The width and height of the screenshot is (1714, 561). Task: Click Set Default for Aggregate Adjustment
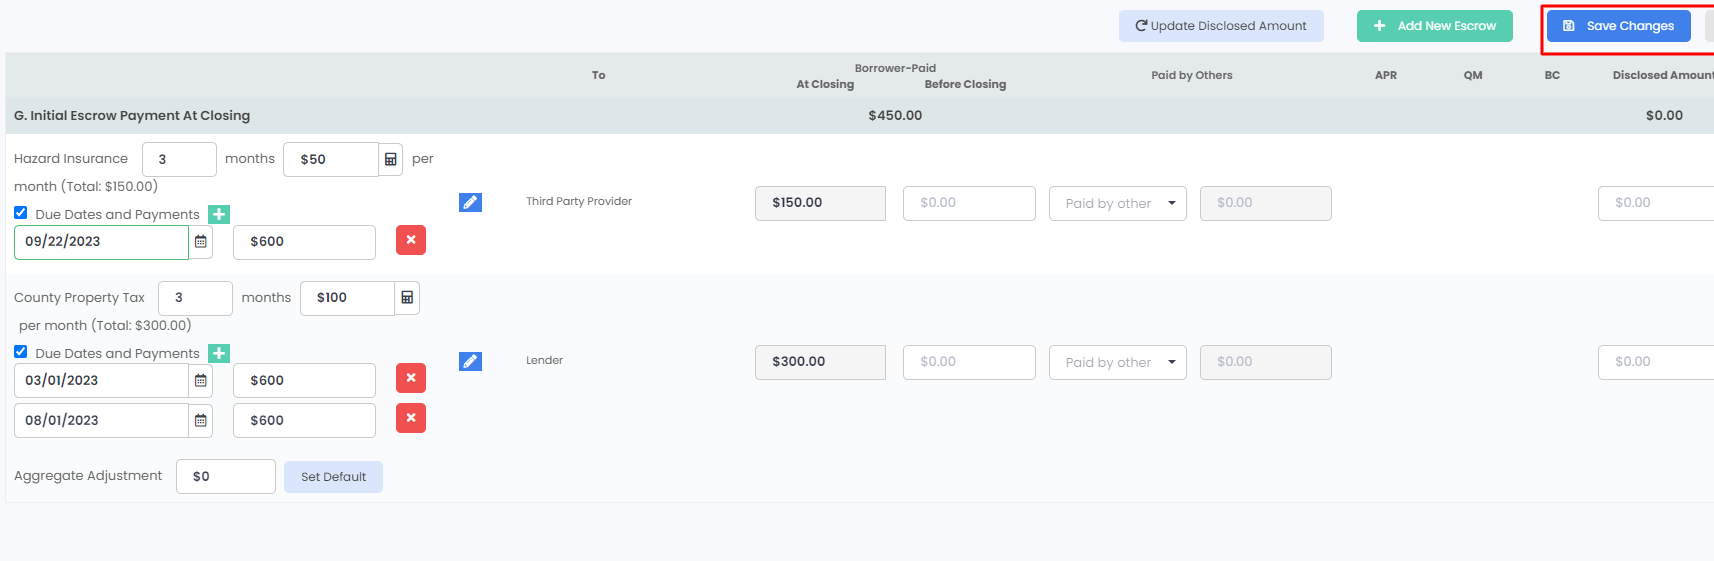tap(333, 477)
